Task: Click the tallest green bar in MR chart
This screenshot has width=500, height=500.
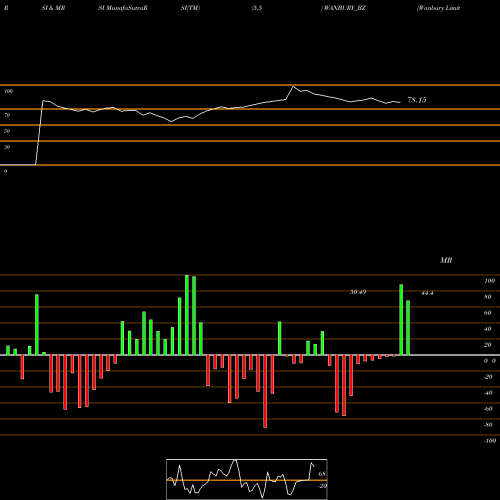Action: [x=187, y=315]
